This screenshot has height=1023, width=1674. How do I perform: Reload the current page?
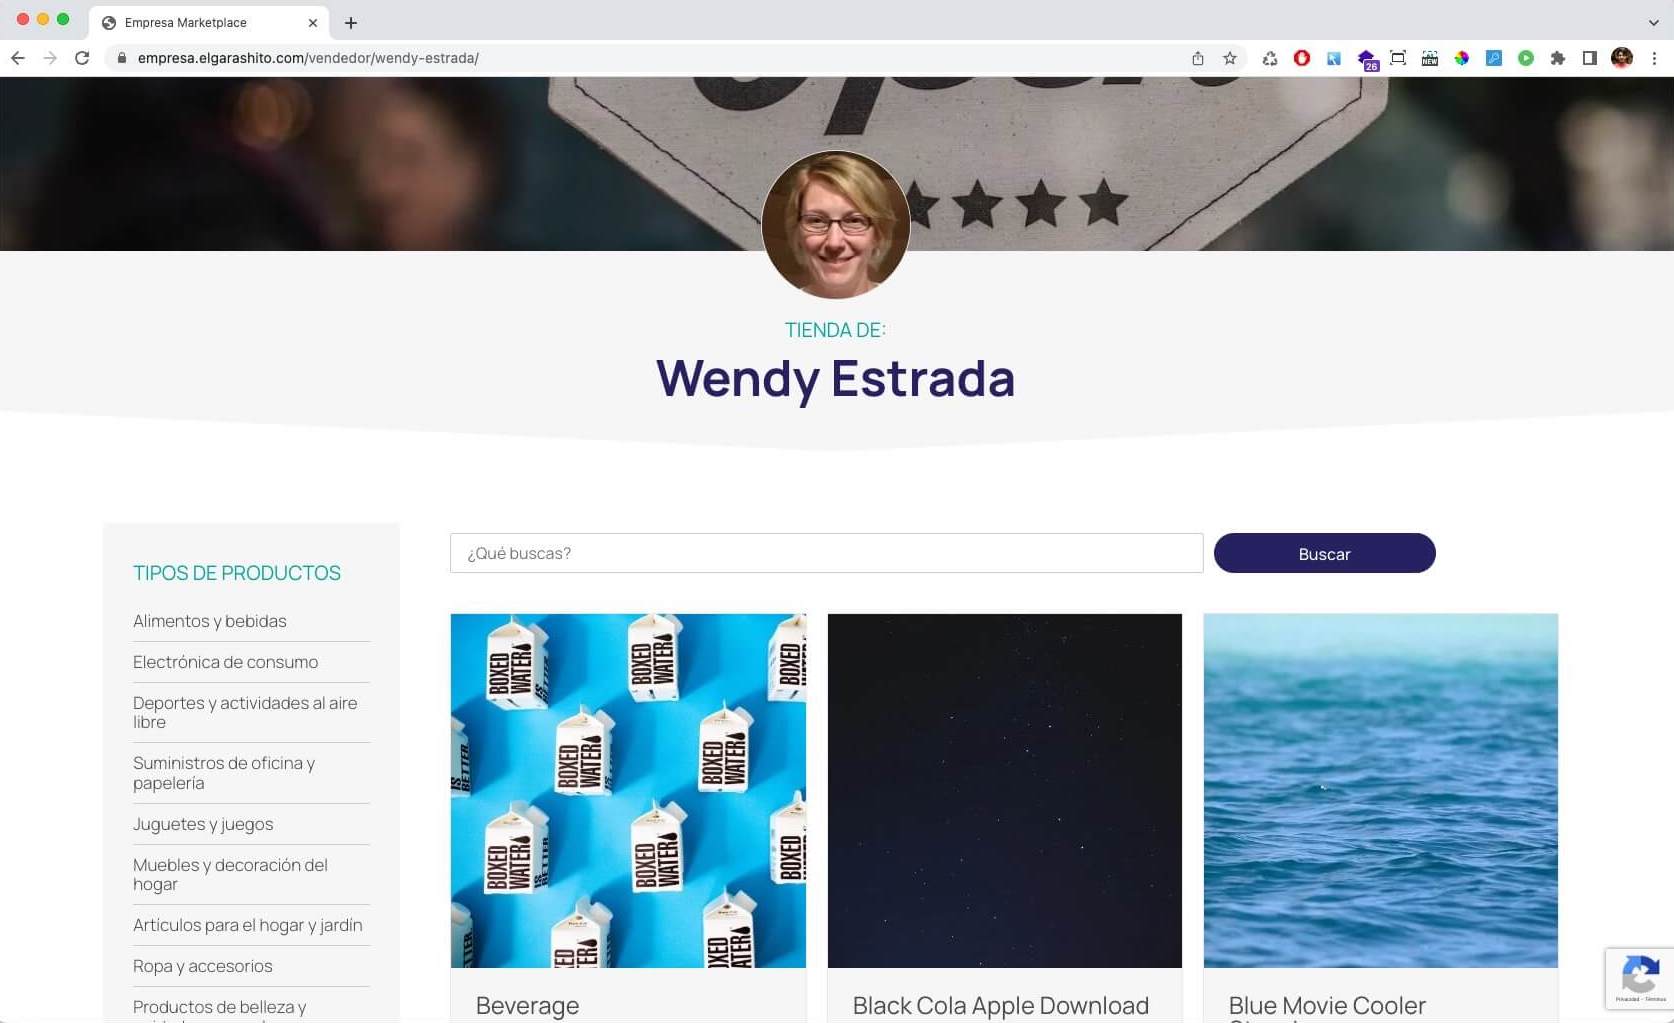(x=82, y=58)
